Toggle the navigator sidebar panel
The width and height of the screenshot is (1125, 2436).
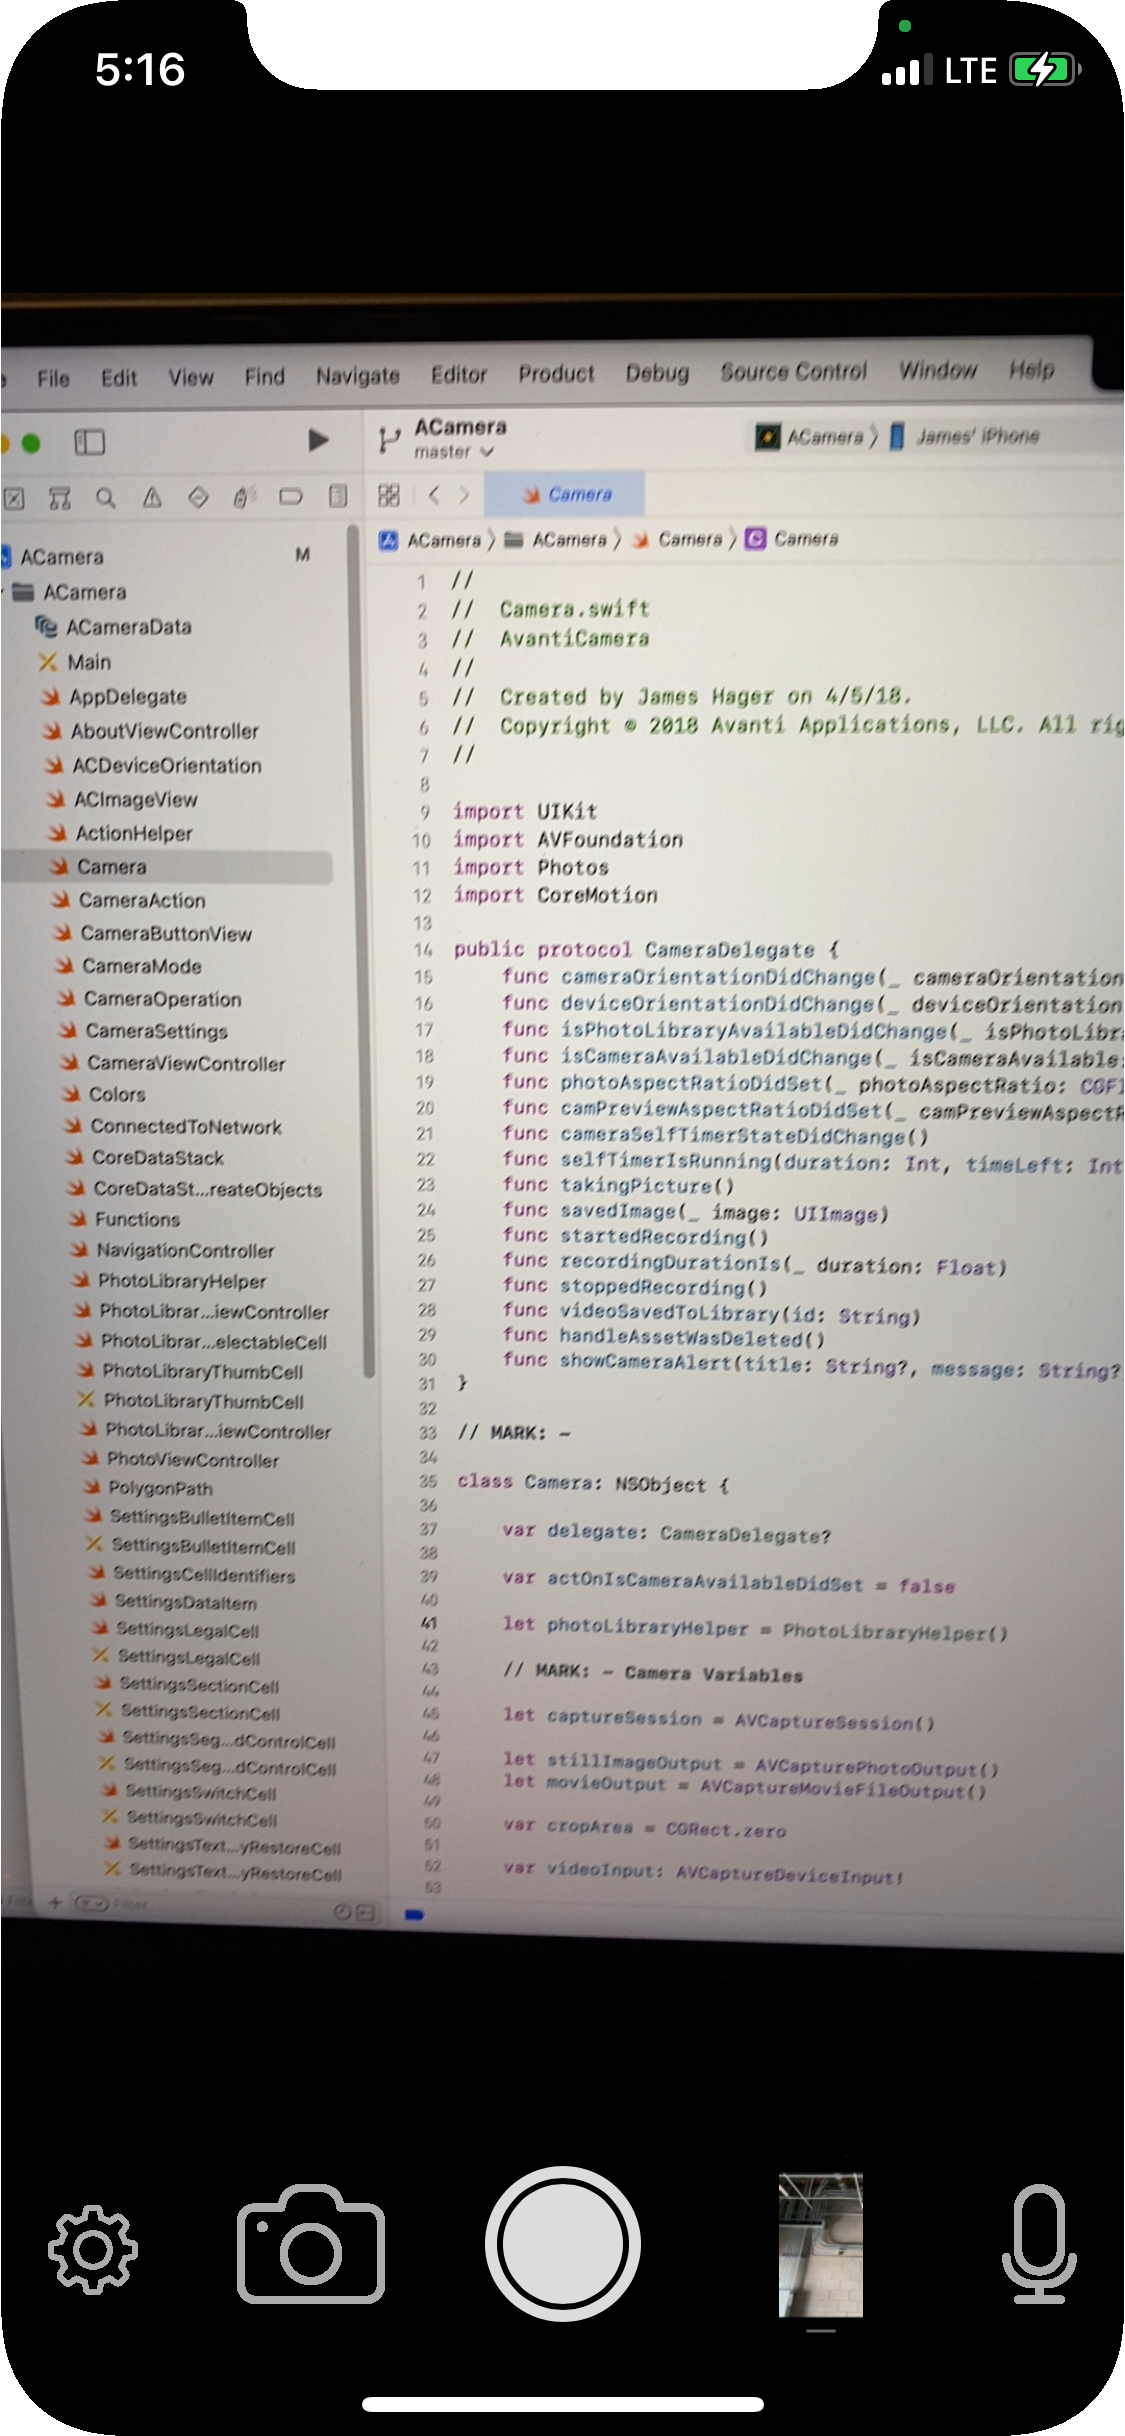click(89, 442)
